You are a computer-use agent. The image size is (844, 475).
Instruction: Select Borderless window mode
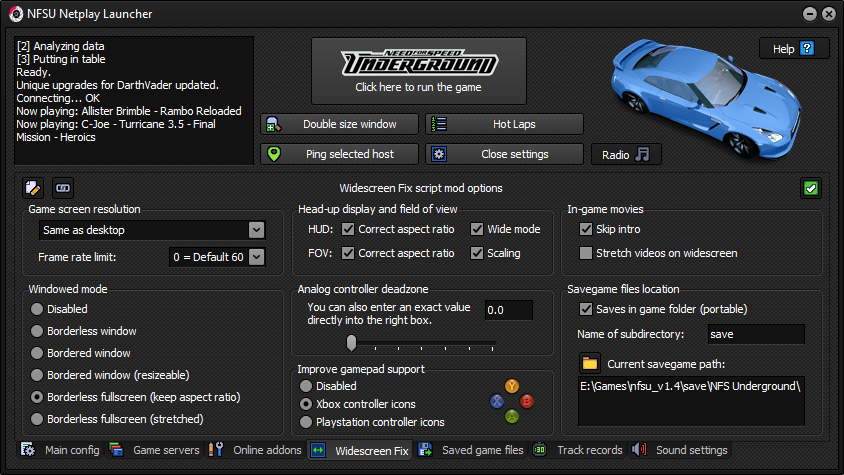click(37, 331)
